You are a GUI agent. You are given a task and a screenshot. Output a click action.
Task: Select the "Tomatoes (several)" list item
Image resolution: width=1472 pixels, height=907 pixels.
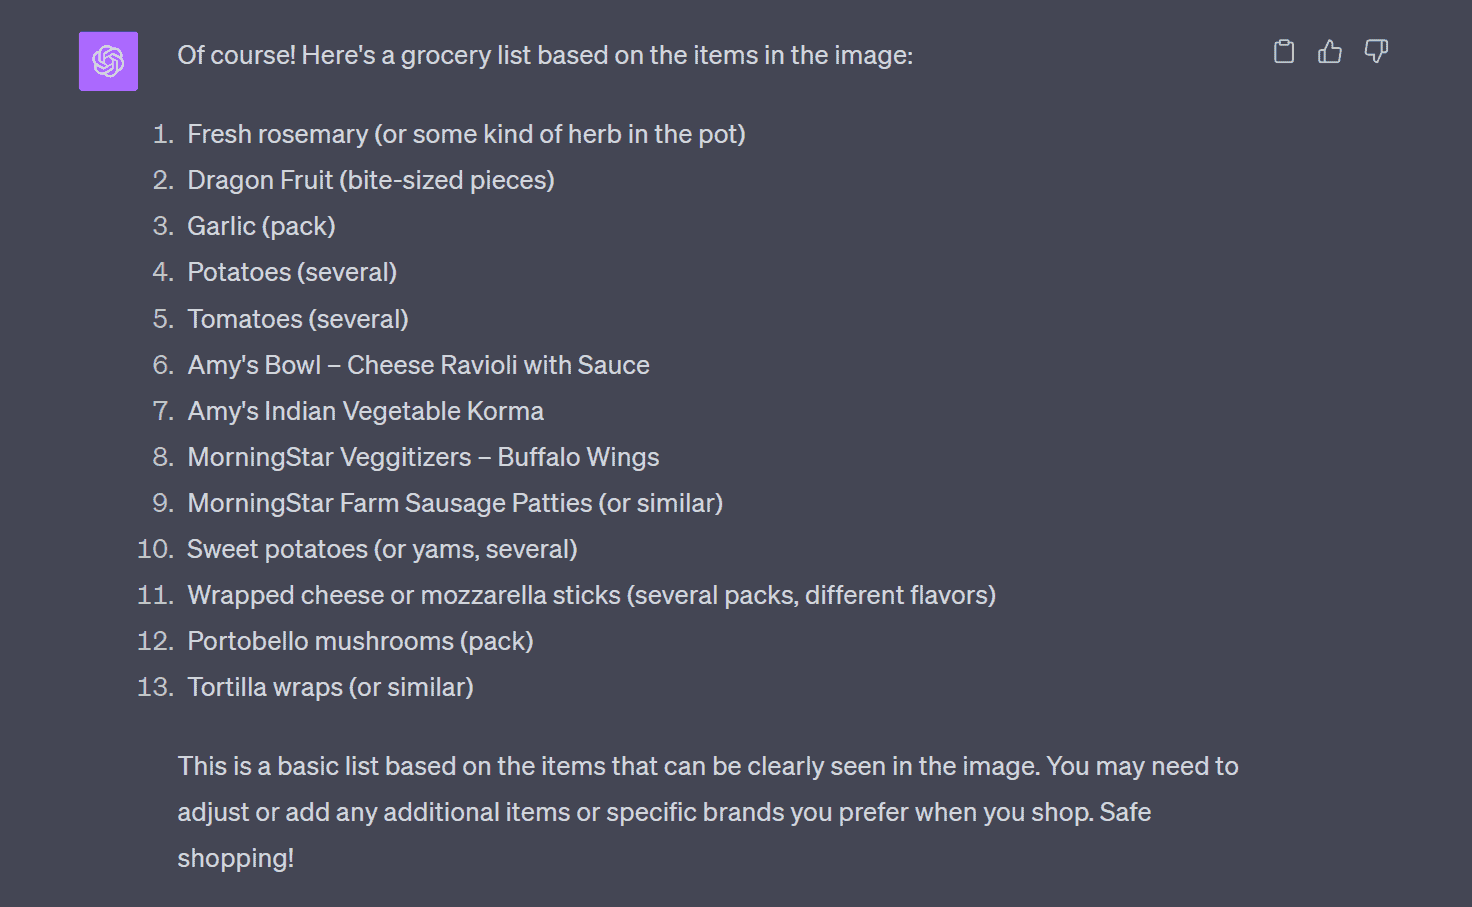pos(298,319)
